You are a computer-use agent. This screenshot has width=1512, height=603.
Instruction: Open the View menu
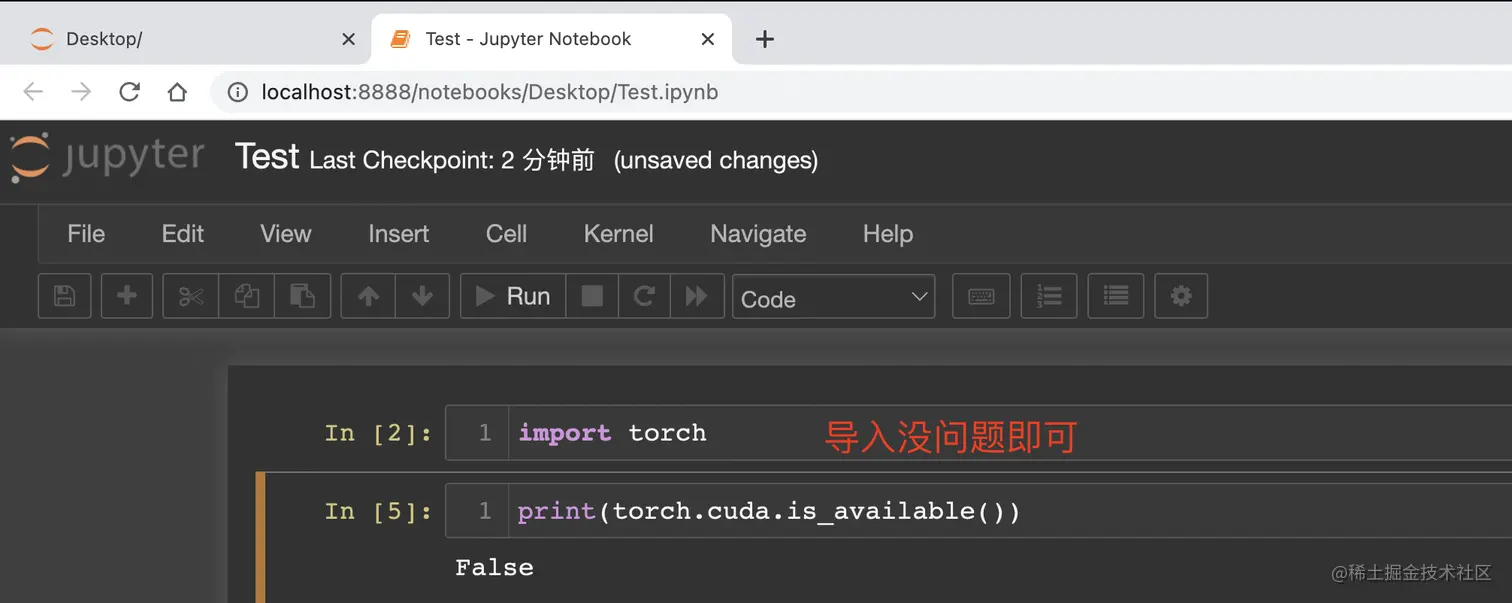[286, 234]
